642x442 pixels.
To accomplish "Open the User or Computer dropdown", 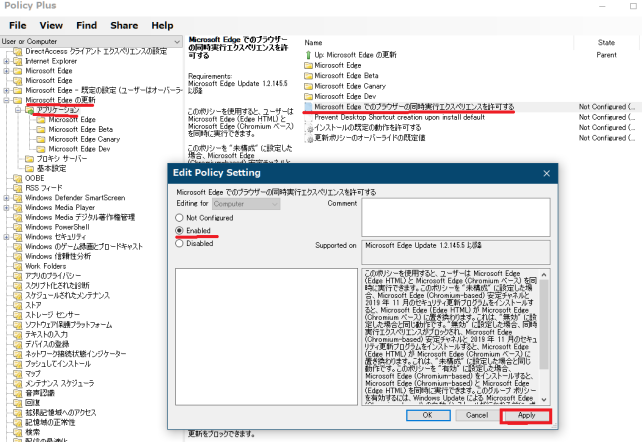I will tap(91, 41).
